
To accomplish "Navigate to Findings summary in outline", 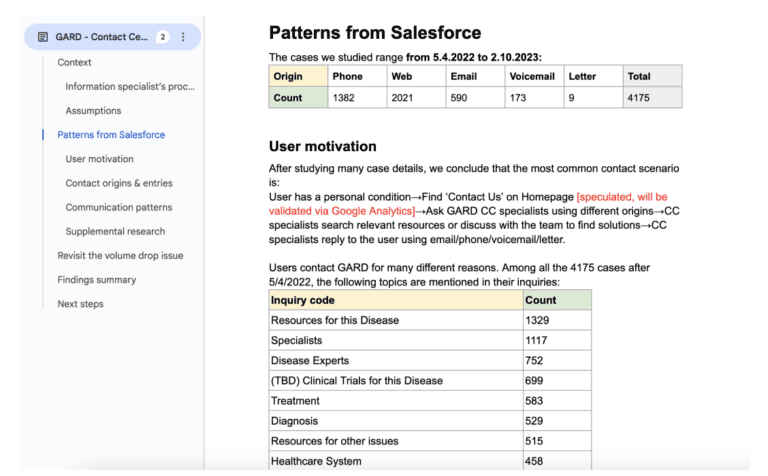I will pyautogui.click(x=96, y=280).
